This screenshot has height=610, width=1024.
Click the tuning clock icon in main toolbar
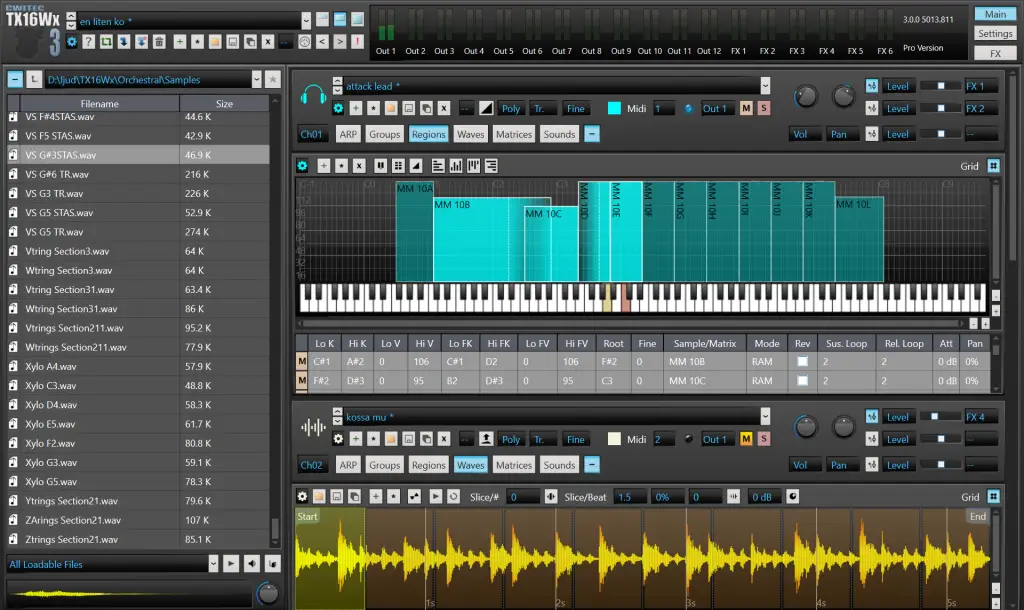point(305,41)
